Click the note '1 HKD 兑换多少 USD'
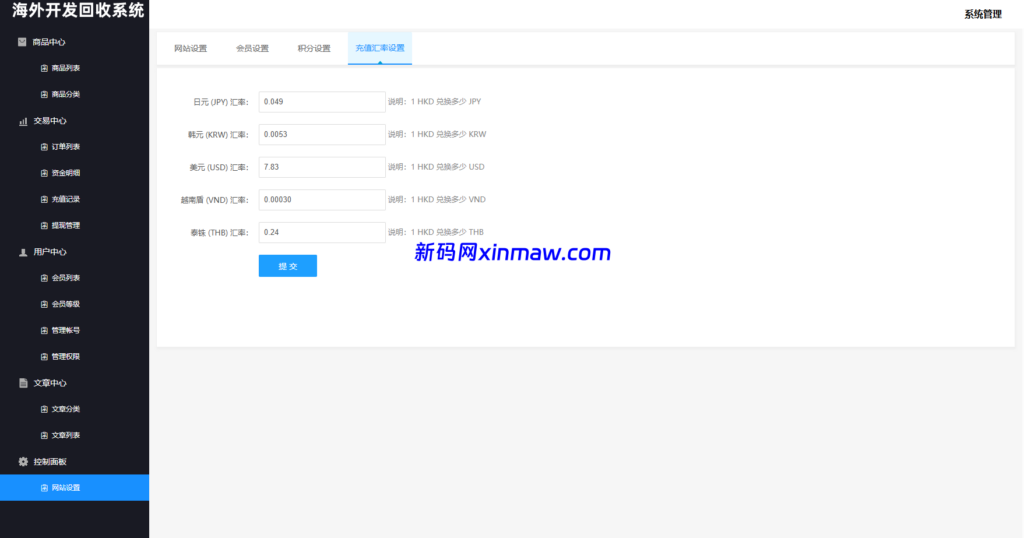Screen dimensions: 1024x538 pos(447,167)
